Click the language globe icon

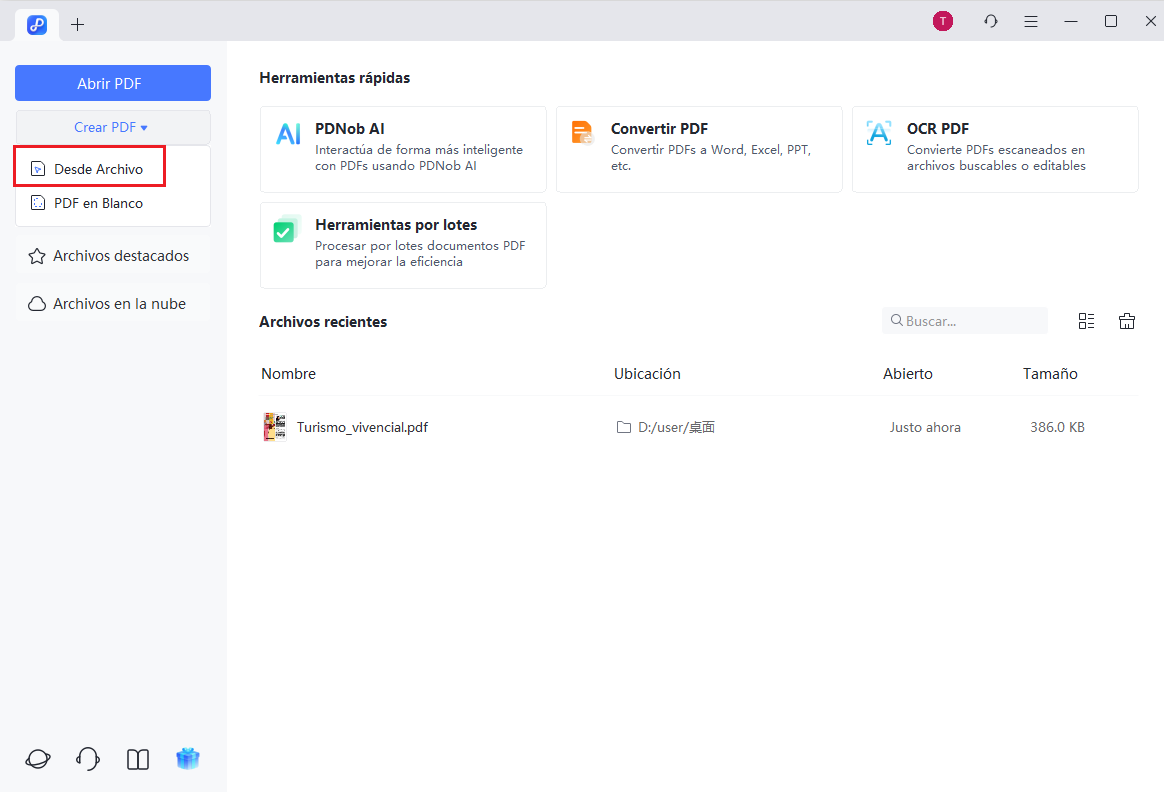click(x=37, y=759)
